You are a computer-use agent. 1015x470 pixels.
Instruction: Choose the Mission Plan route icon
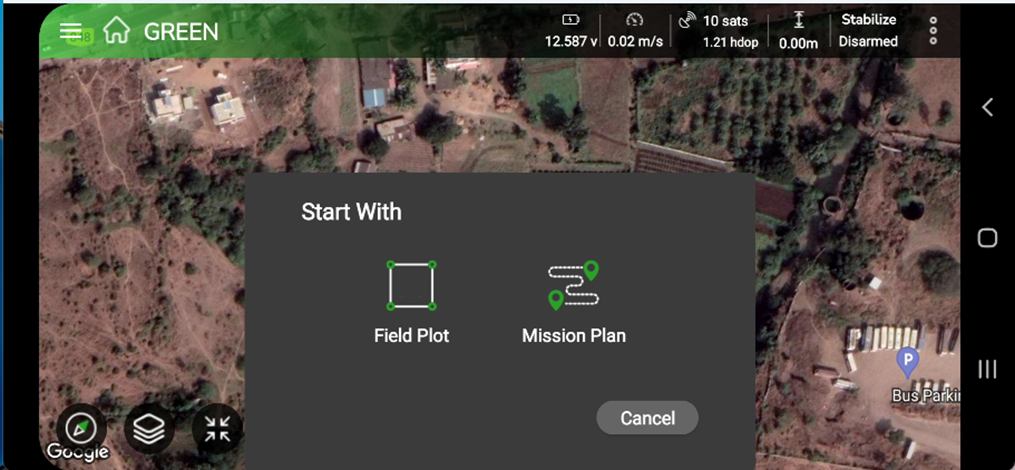point(574,285)
